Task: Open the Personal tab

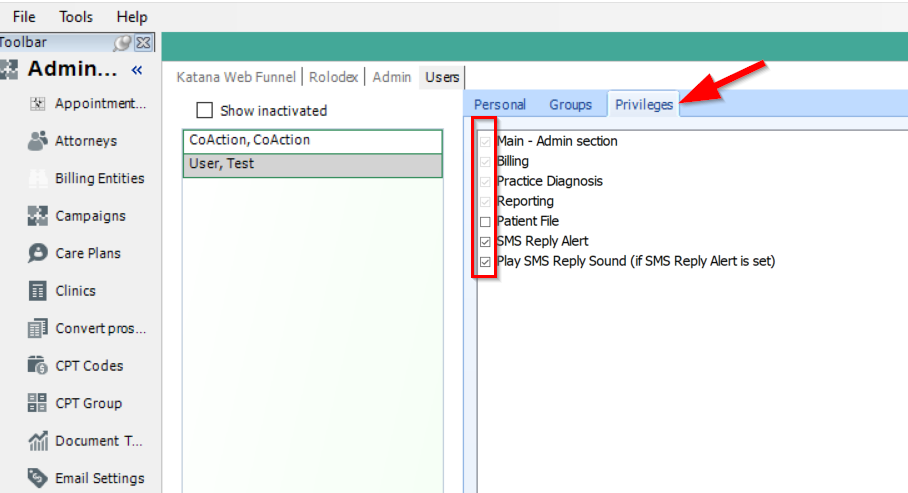Action: pos(500,105)
